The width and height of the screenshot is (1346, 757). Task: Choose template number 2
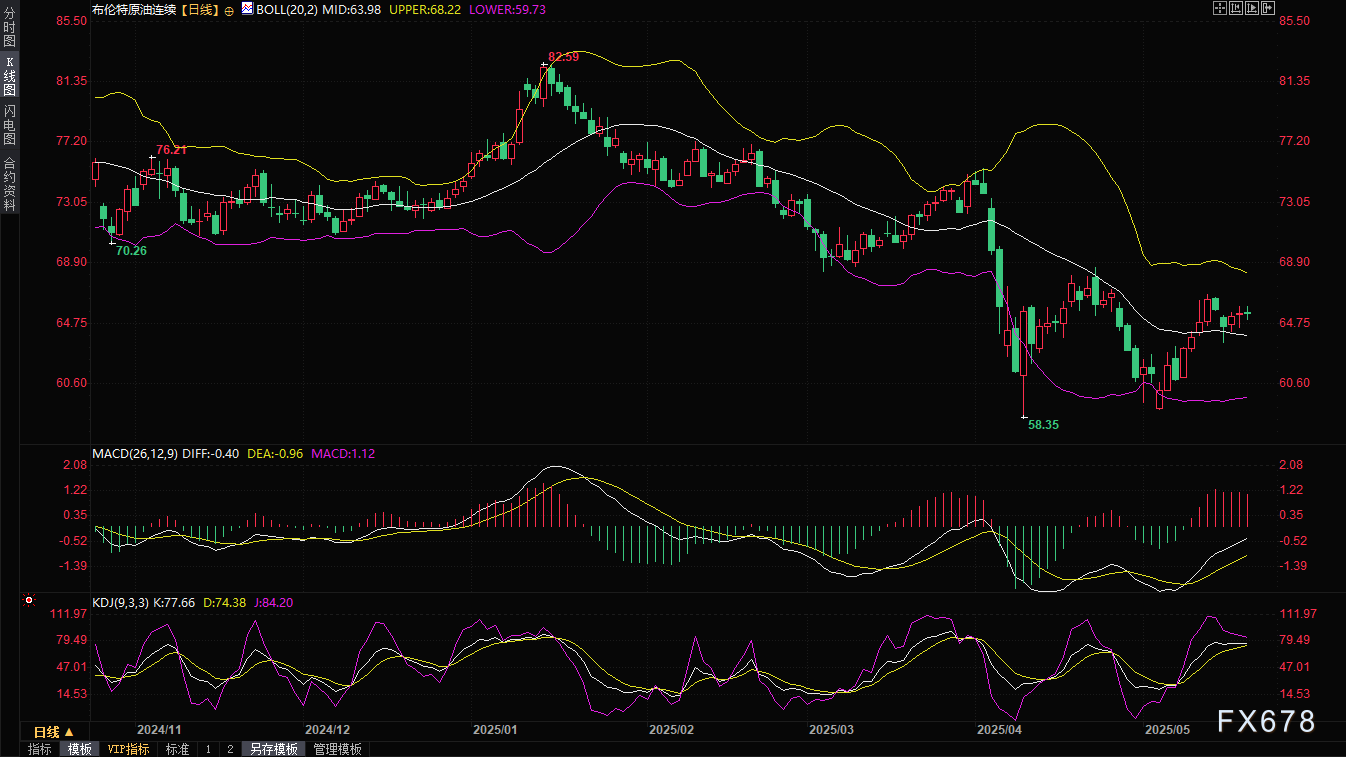point(229,749)
